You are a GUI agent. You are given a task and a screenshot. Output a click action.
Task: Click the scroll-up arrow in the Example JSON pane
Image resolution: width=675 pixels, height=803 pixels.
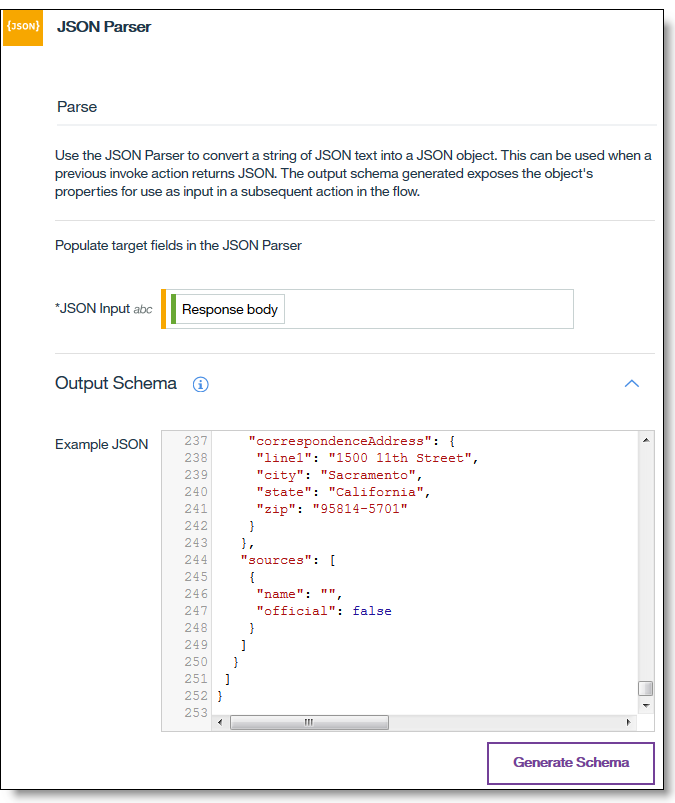click(x=644, y=440)
